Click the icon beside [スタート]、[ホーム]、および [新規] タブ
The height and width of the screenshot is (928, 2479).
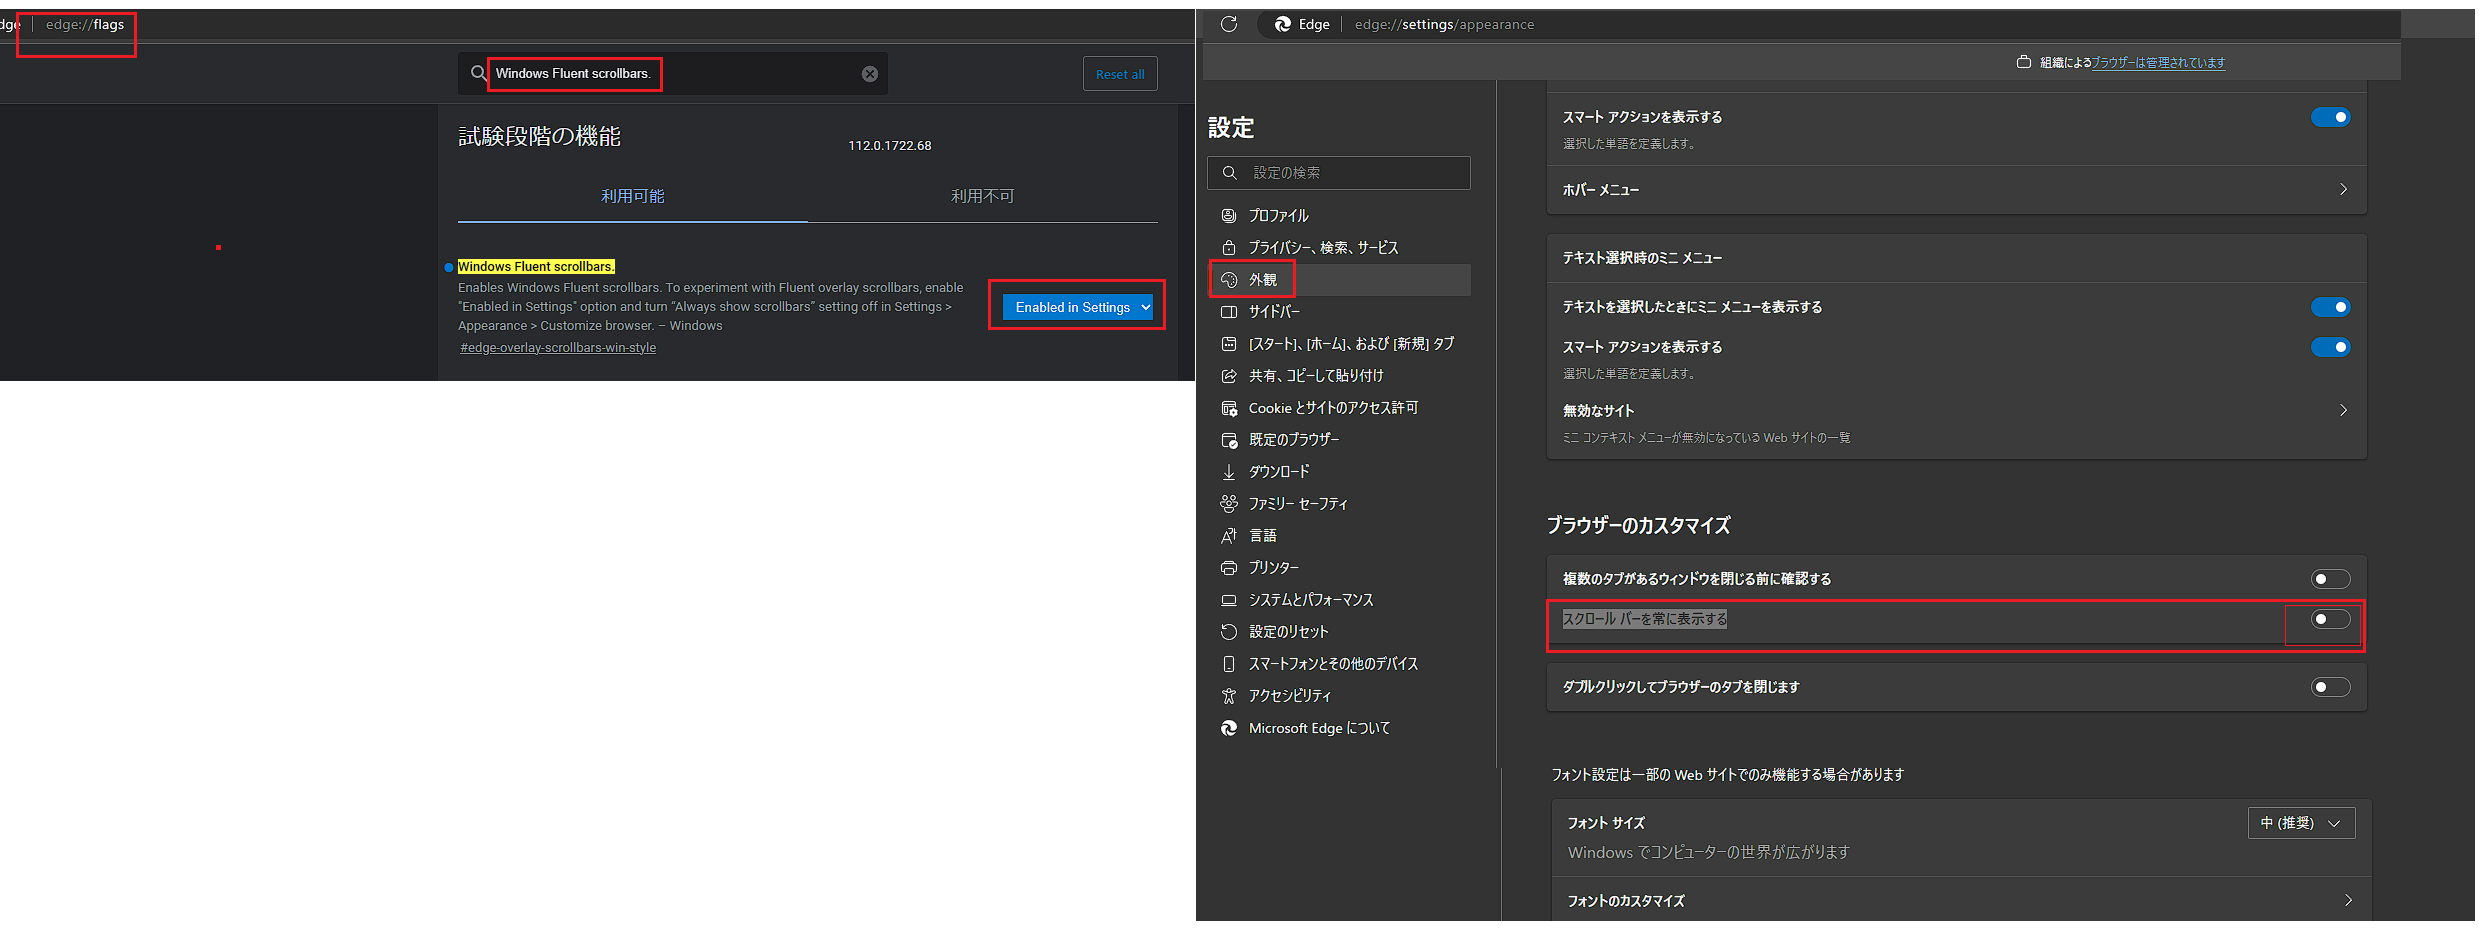tap(1229, 344)
